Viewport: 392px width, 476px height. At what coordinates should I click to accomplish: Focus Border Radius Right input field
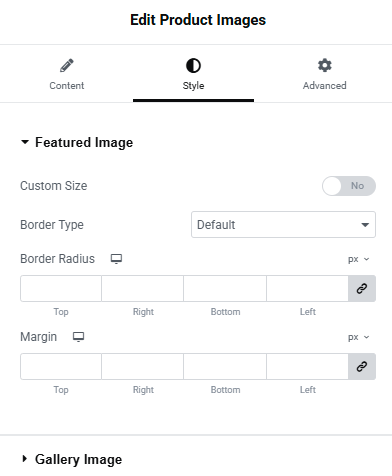coord(143,288)
